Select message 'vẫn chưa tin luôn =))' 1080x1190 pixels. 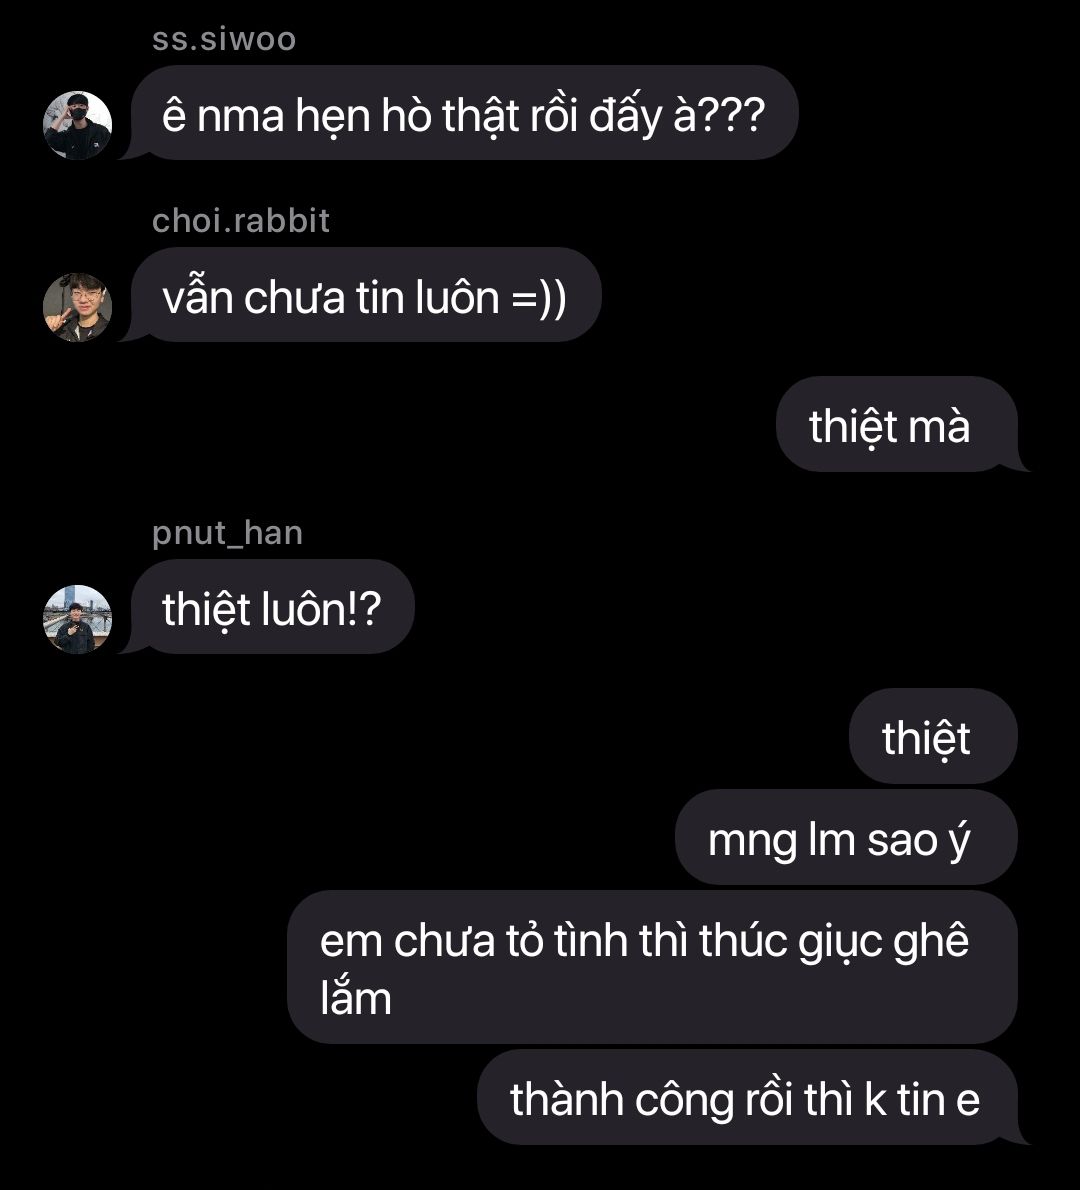click(x=364, y=294)
